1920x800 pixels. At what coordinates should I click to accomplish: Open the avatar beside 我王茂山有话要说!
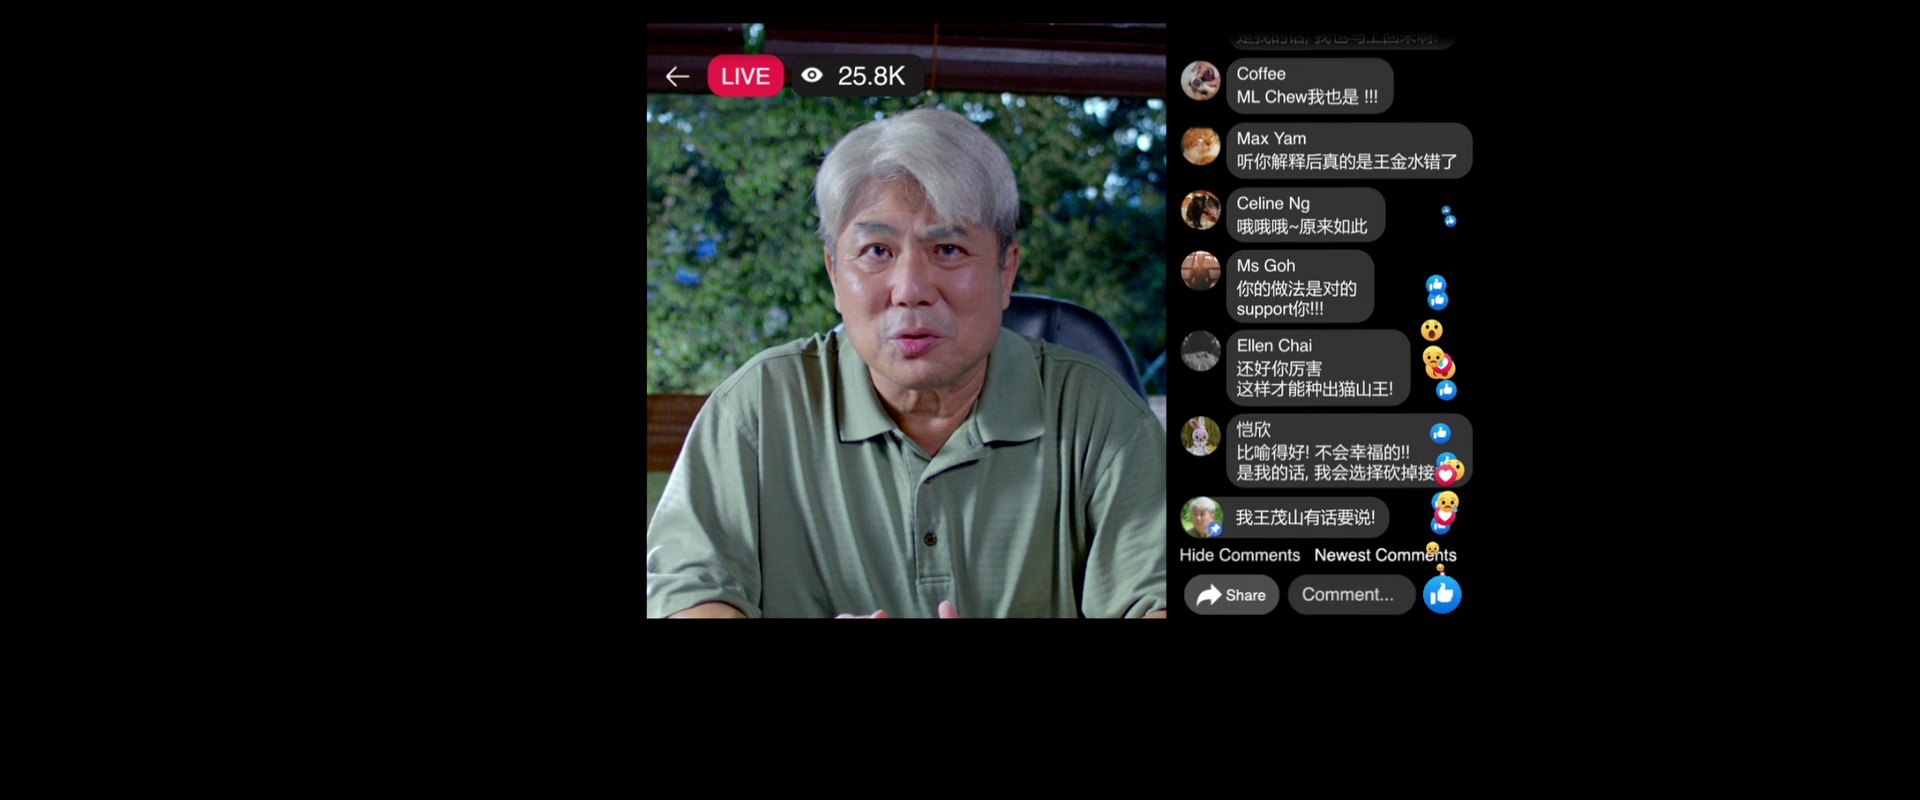1201,517
